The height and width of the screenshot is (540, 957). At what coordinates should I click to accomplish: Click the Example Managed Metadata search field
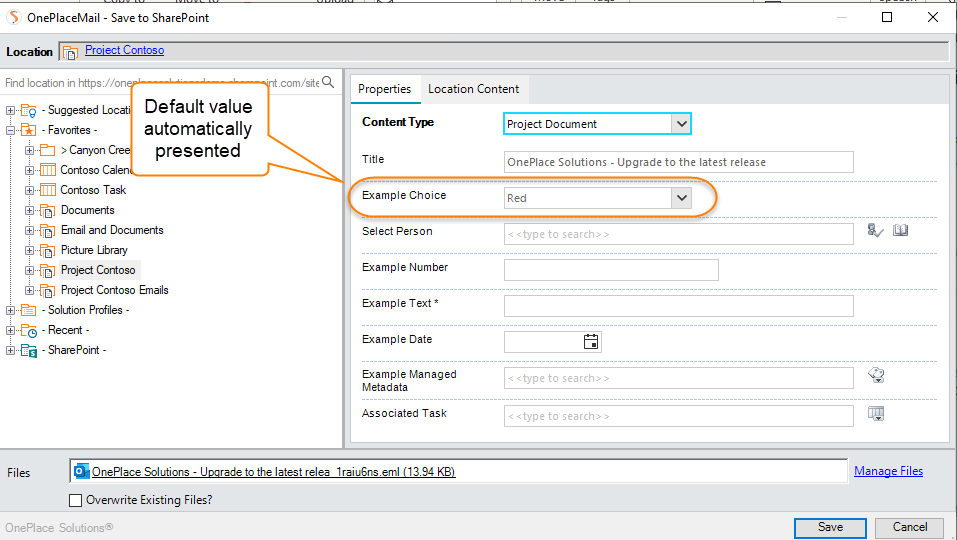tap(679, 378)
